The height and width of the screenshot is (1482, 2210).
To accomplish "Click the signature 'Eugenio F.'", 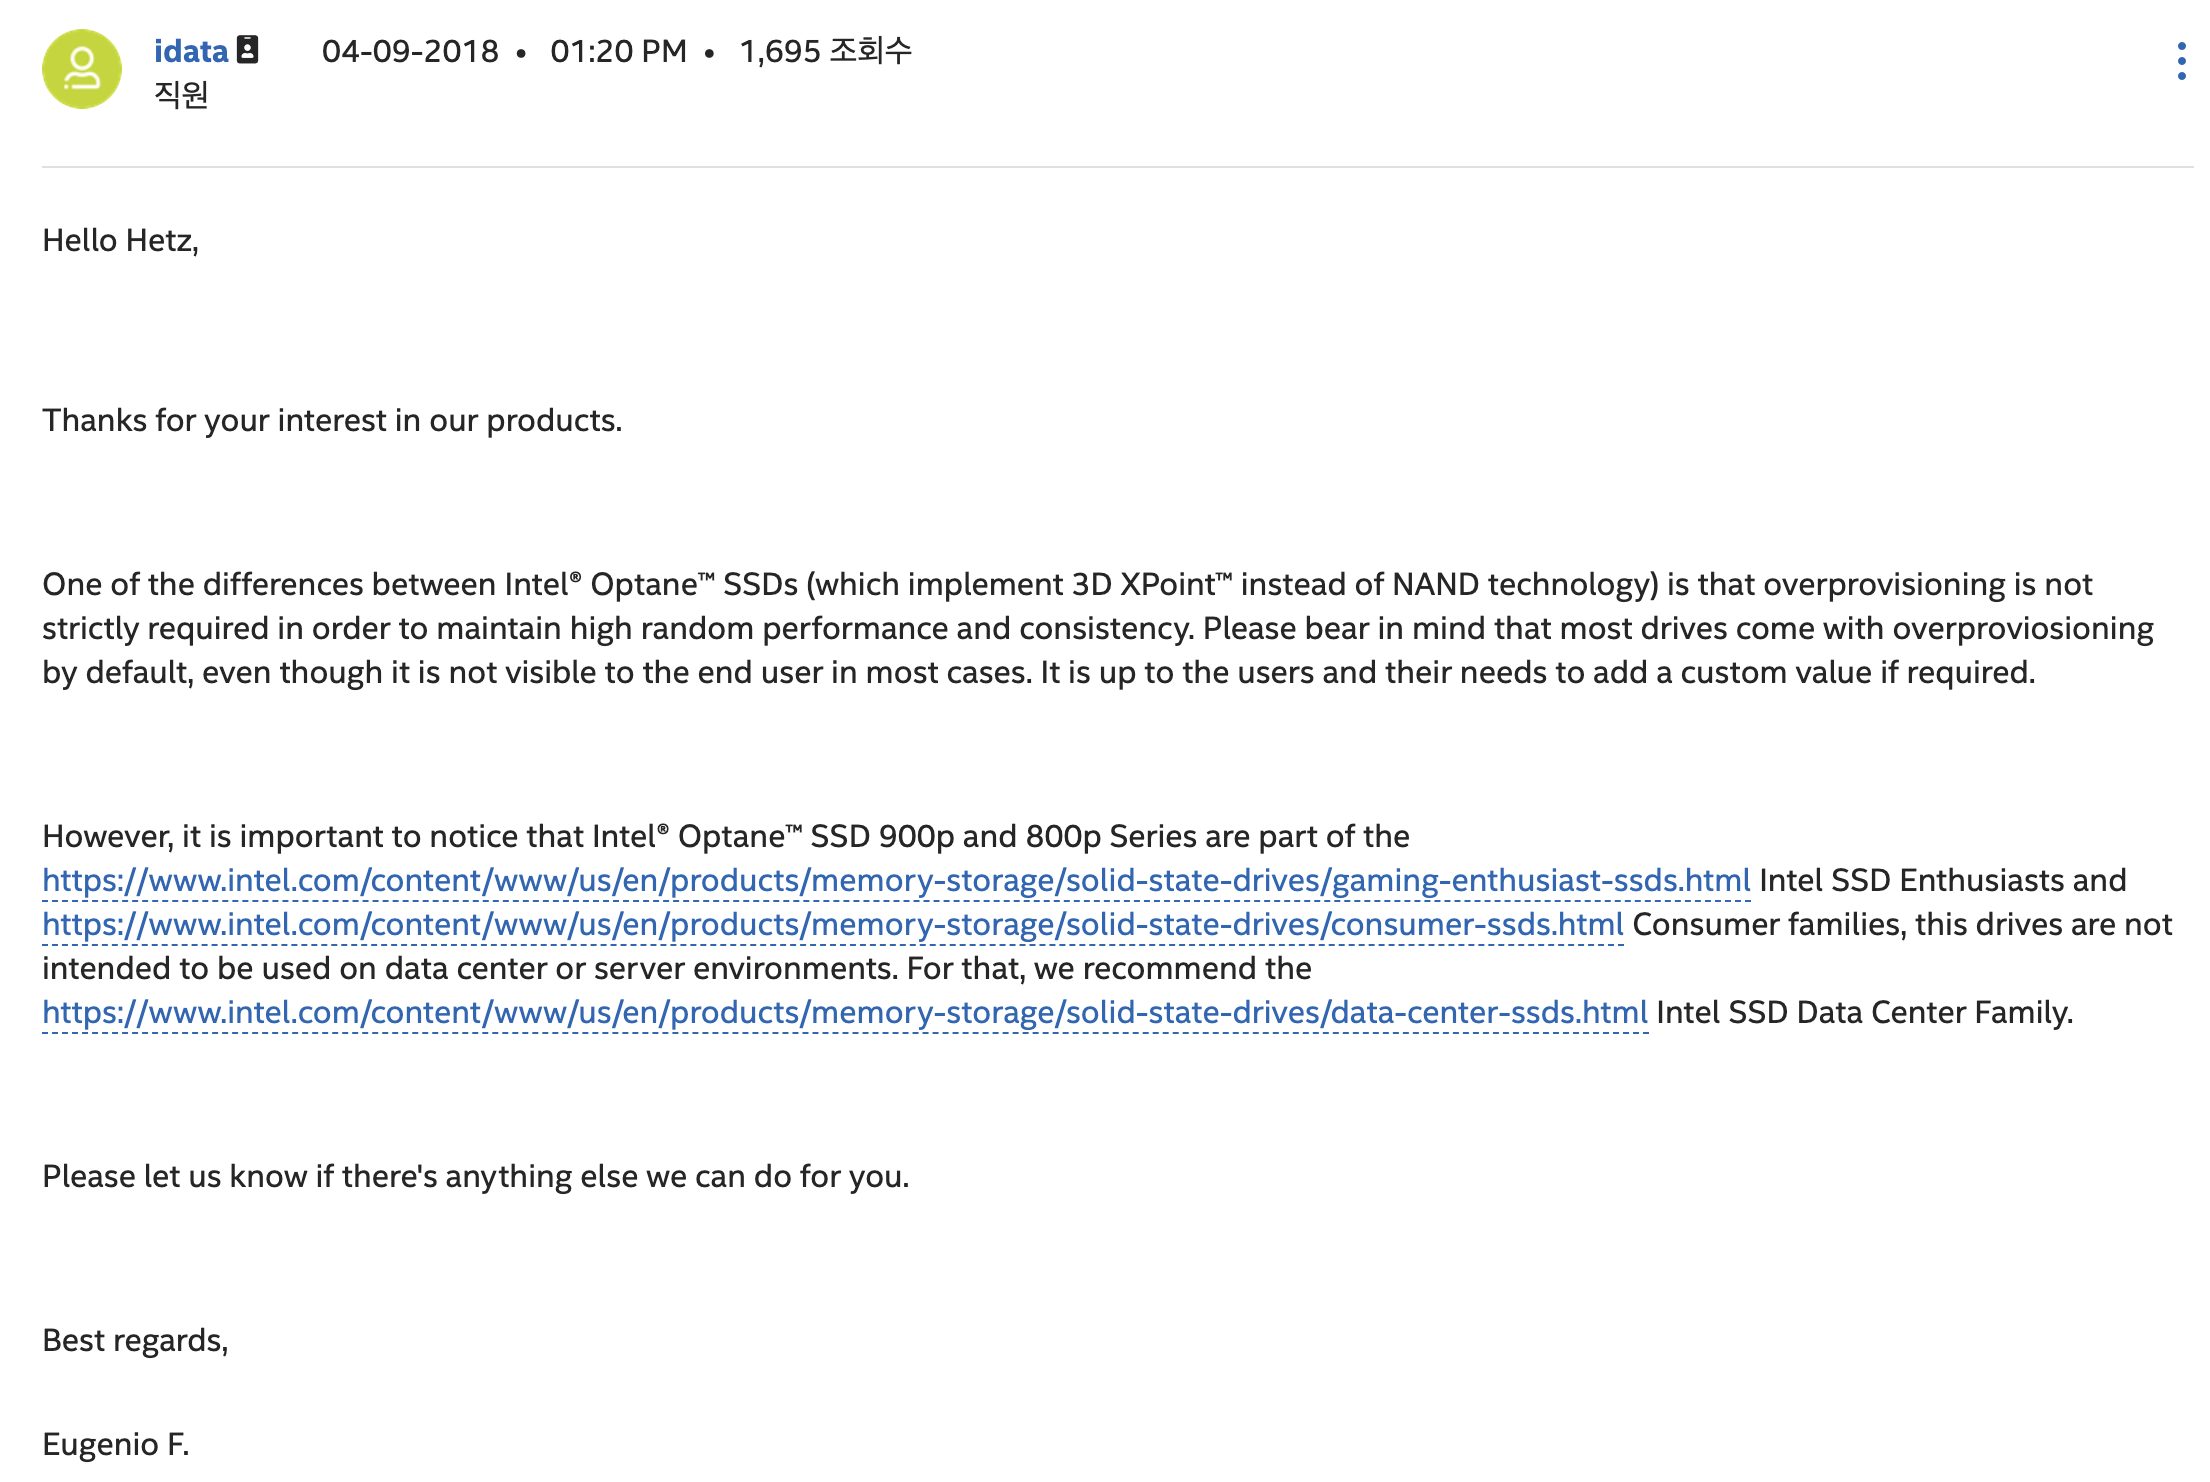I will coord(115,1444).
